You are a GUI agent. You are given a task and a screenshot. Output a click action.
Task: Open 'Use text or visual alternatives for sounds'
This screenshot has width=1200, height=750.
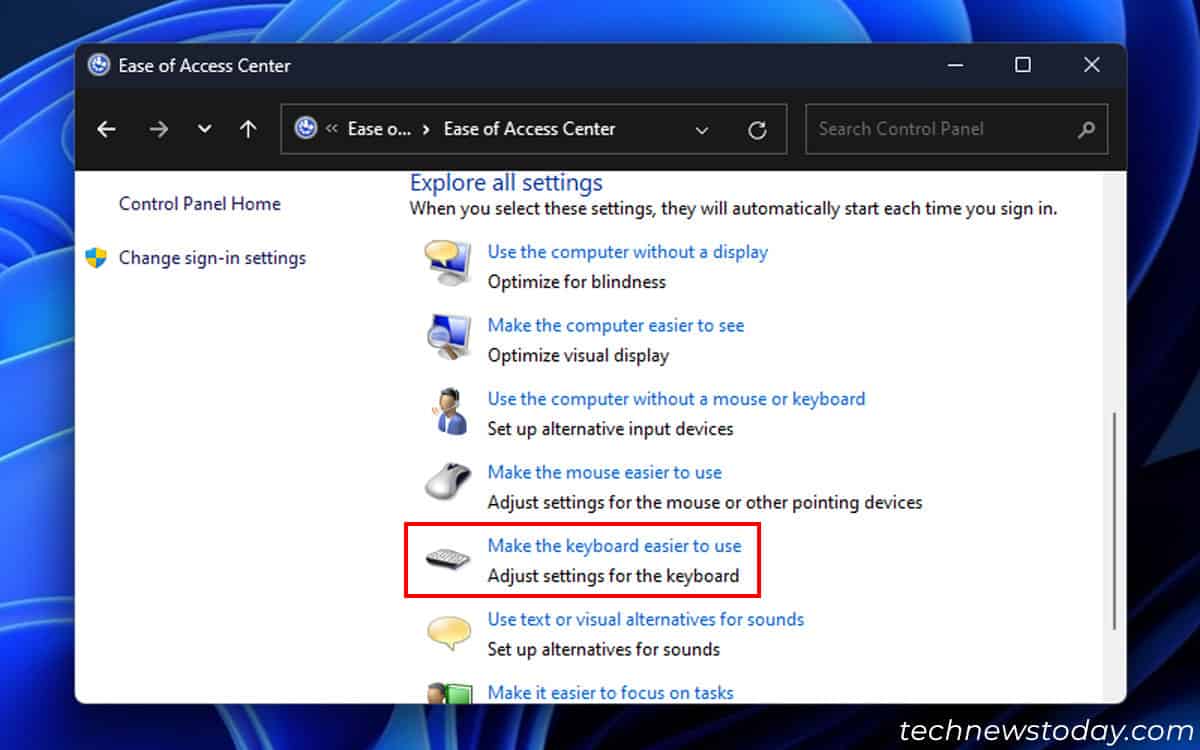click(x=646, y=619)
